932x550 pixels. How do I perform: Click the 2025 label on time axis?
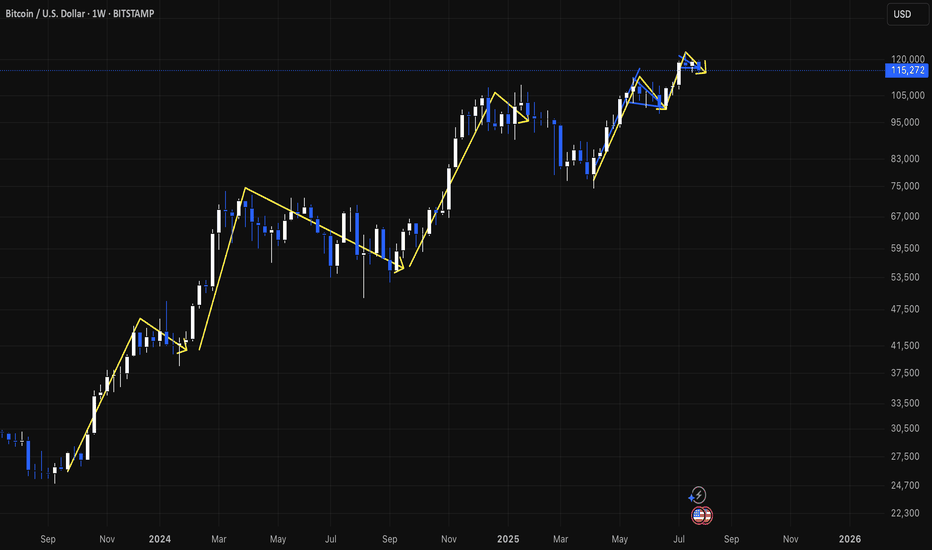pos(508,539)
